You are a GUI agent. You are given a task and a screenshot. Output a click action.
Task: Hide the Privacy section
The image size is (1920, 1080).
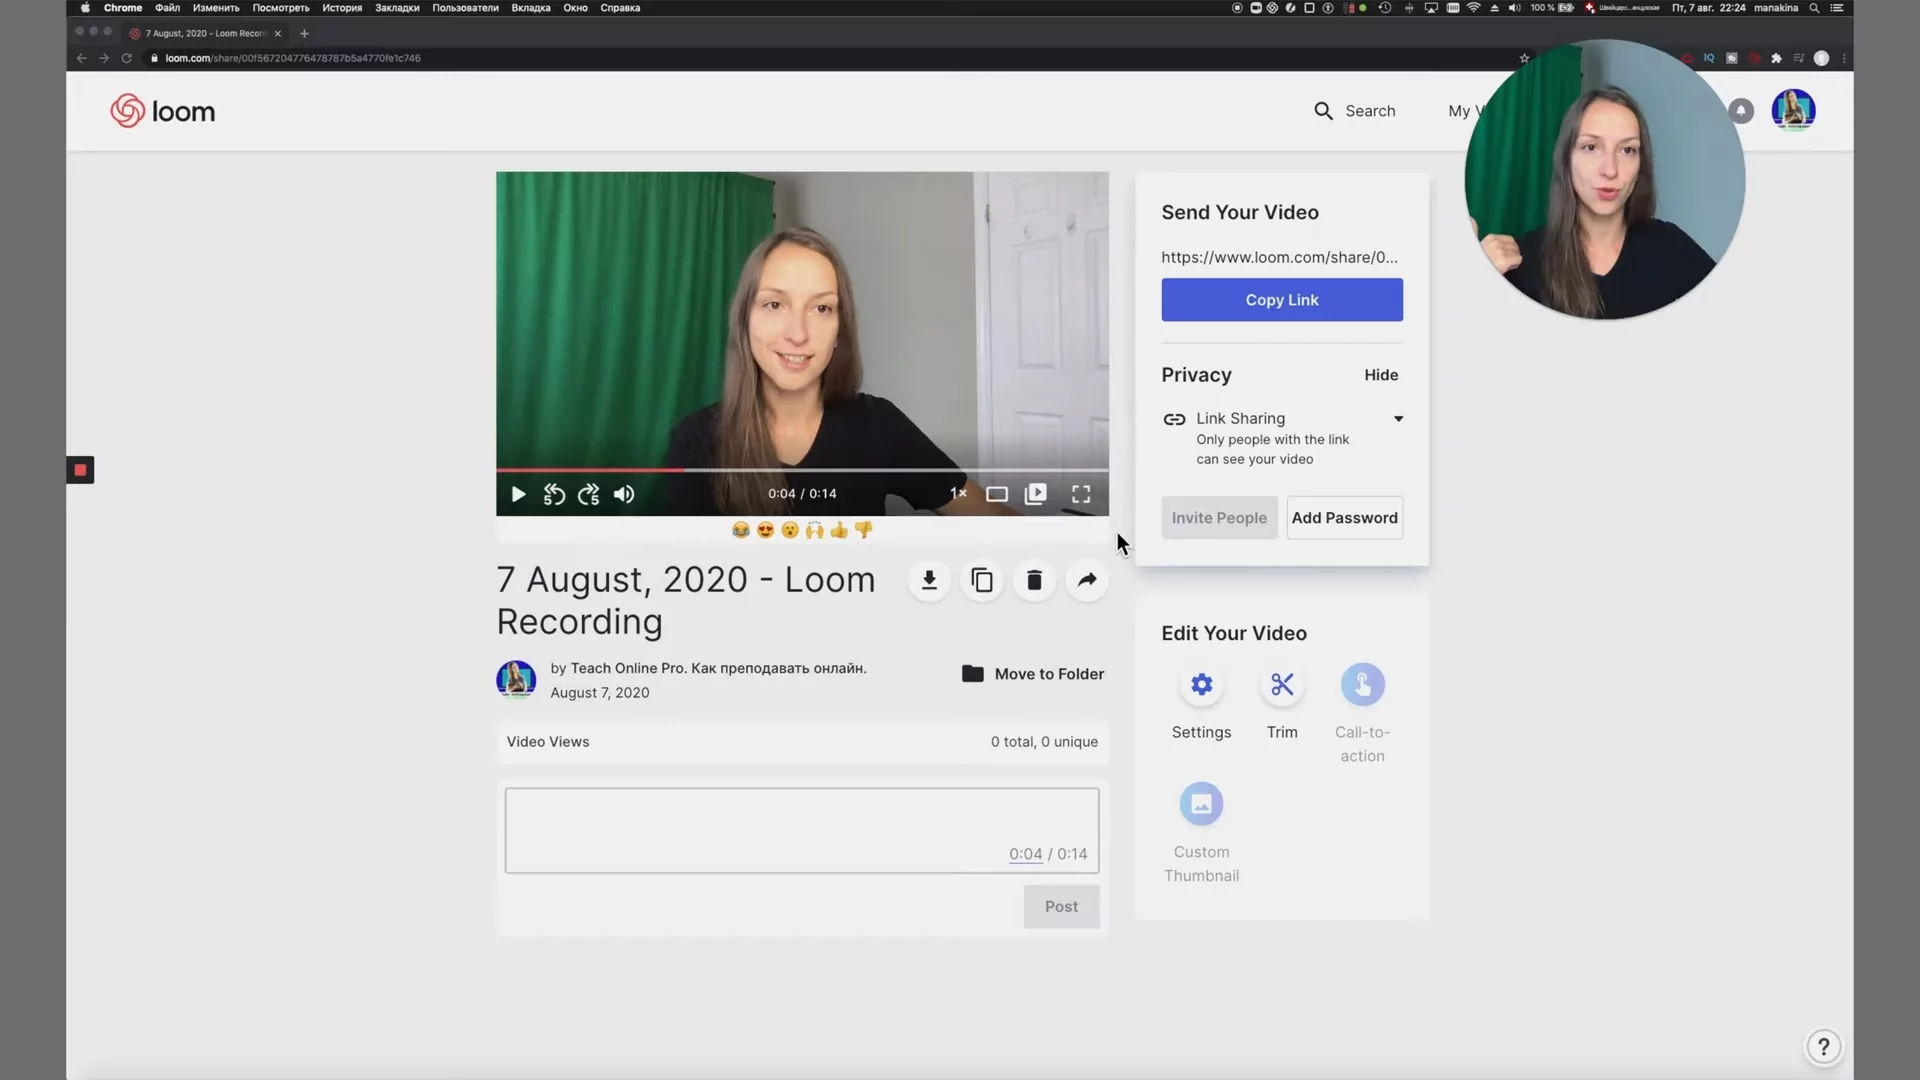[1381, 375]
